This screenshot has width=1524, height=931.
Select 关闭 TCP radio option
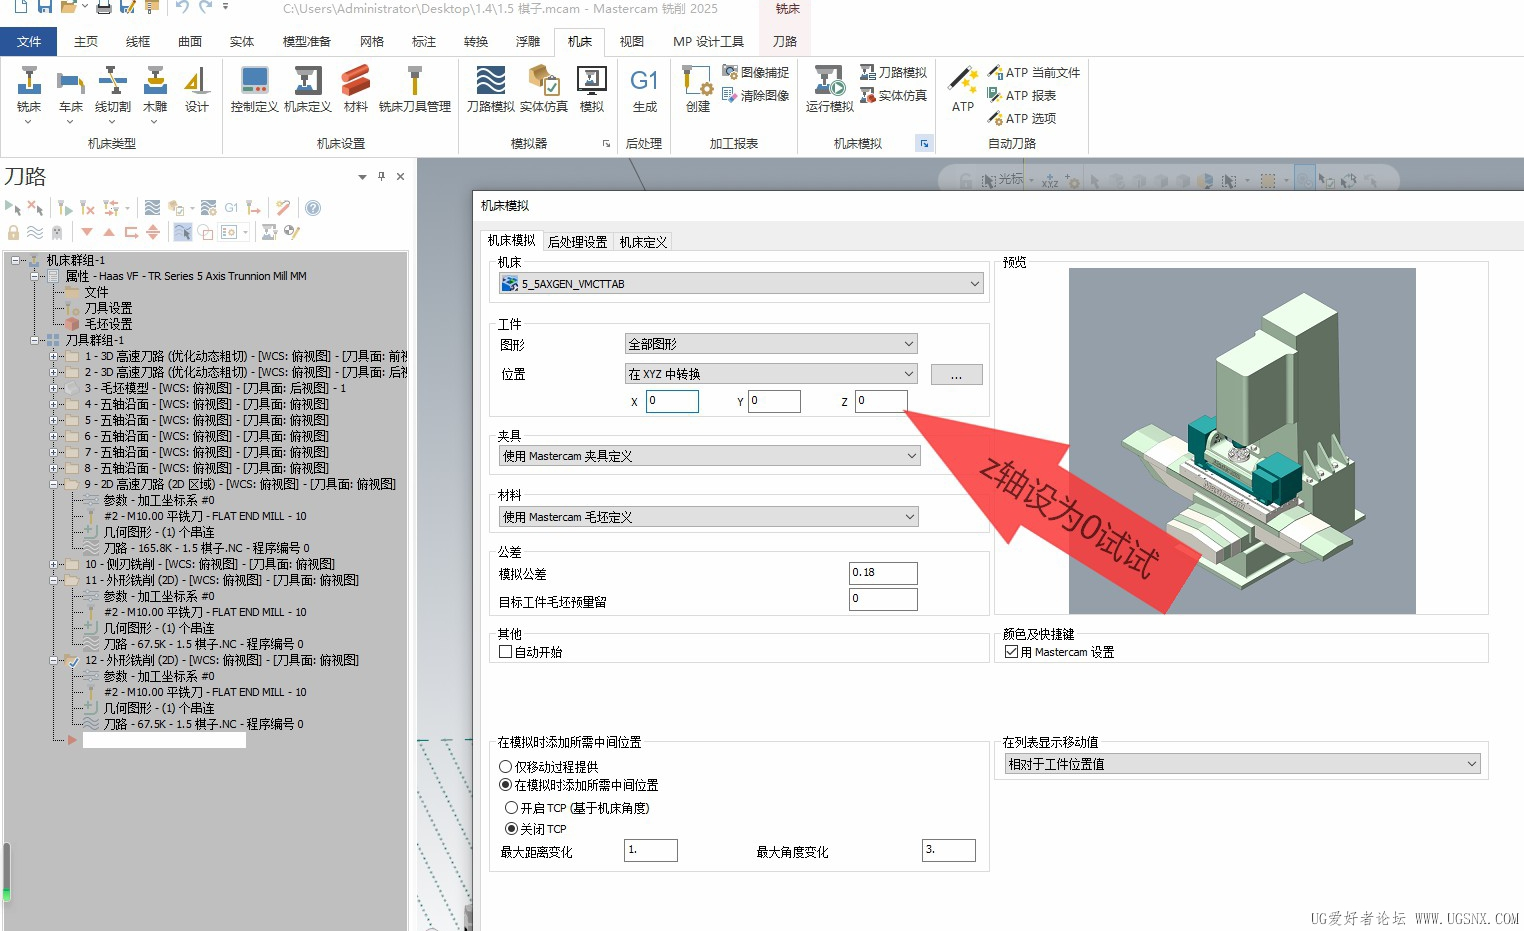tap(512, 829)
